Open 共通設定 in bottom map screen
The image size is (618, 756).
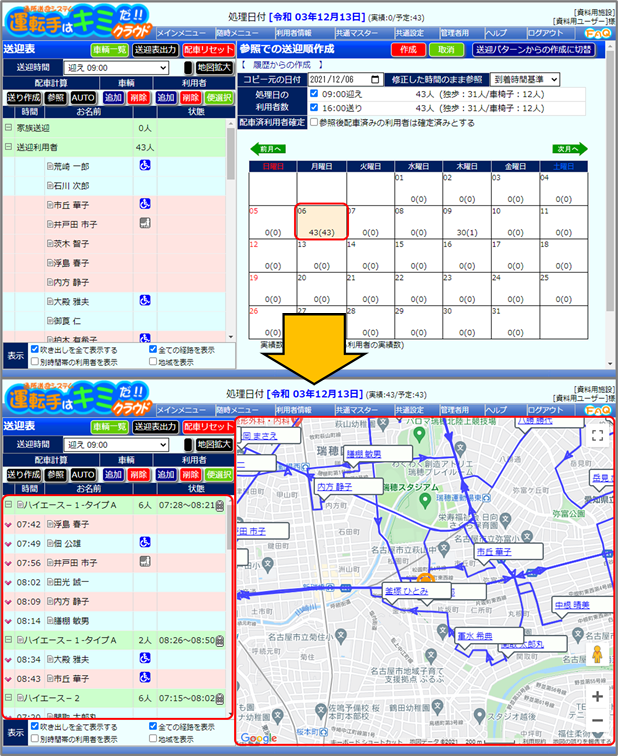pos(410,410)
